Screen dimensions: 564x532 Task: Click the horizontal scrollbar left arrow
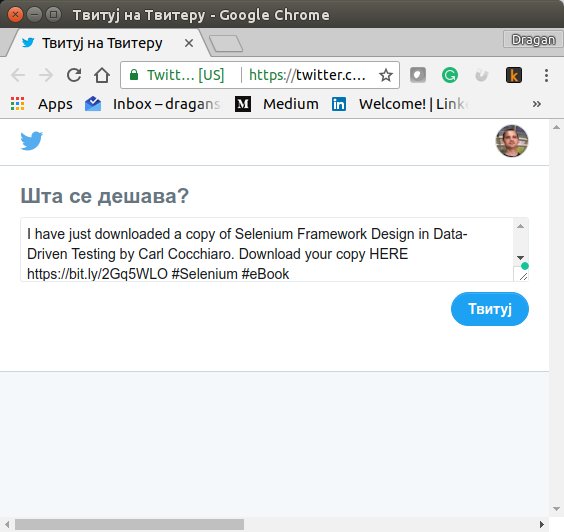tap(7, 524)
